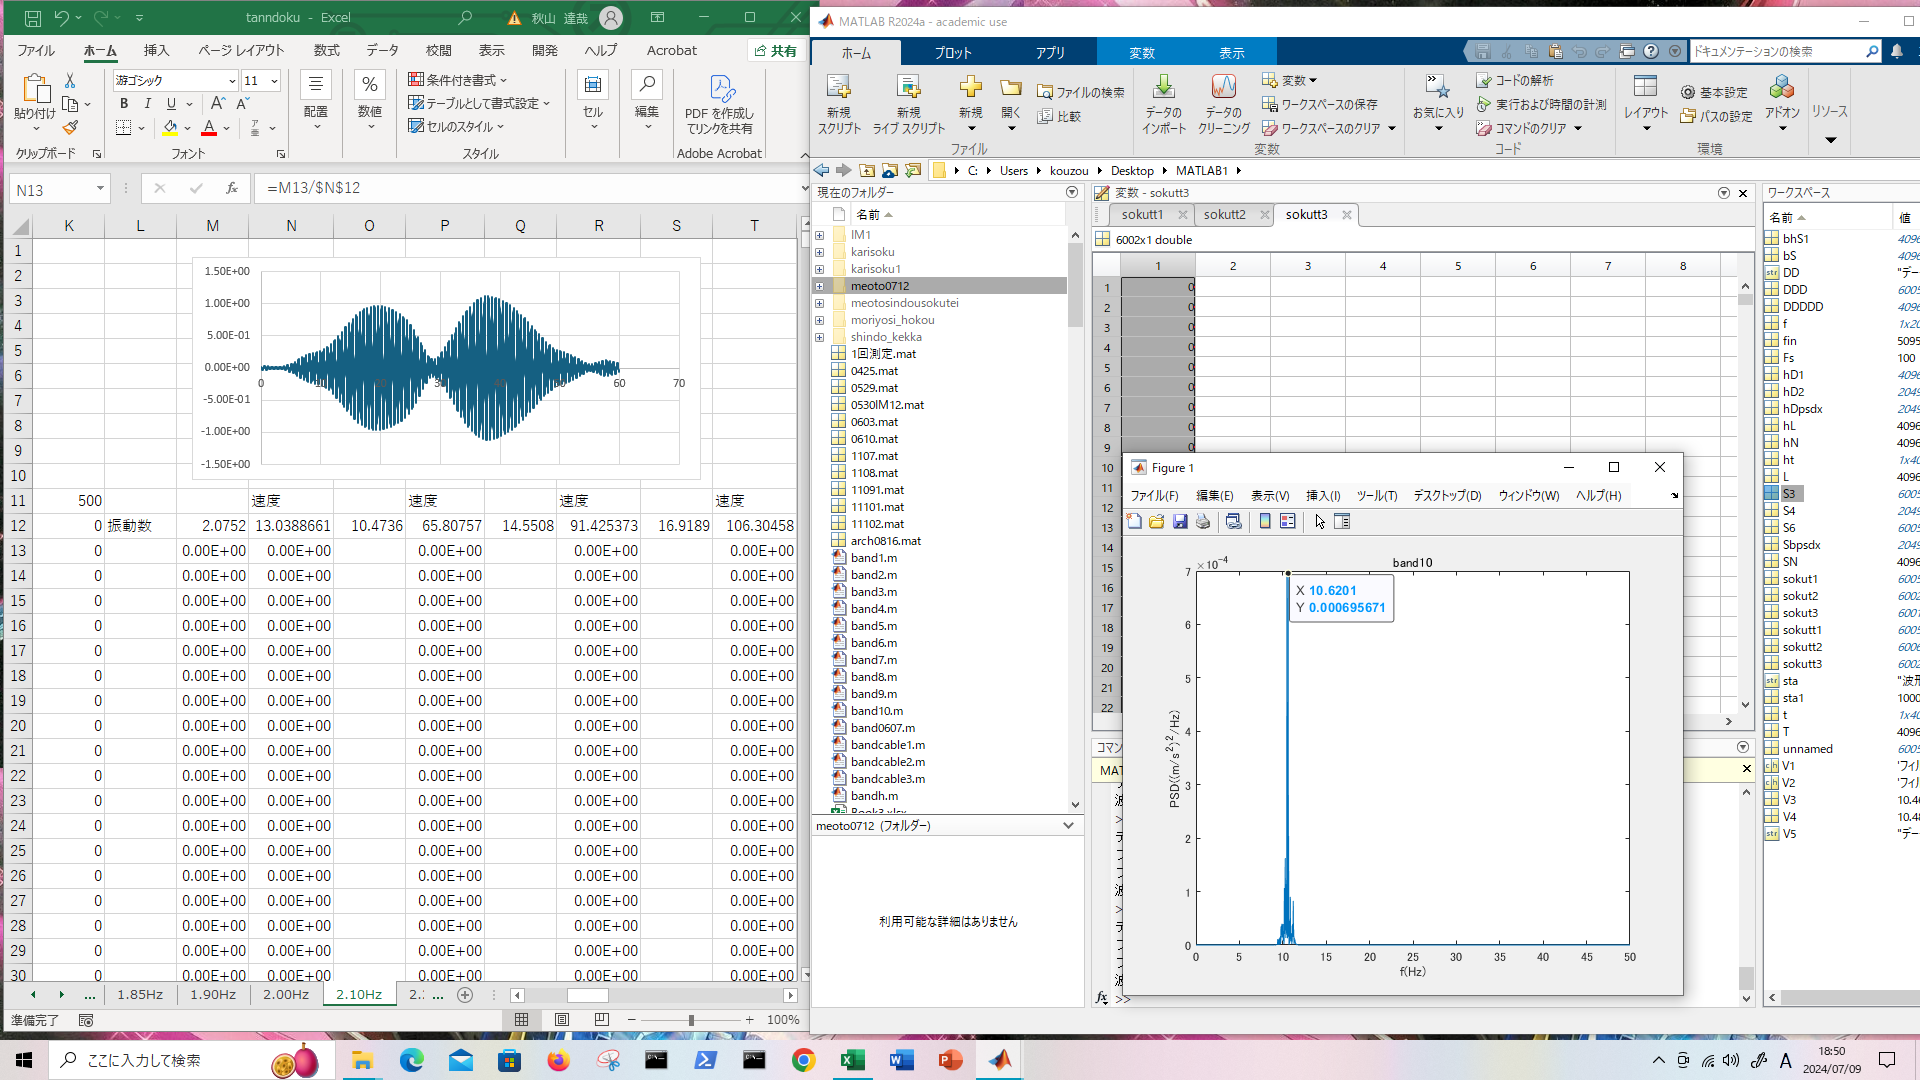Click the Format Painter brush icon
Screen dimensions: 1920x1080
click(70, 128)
